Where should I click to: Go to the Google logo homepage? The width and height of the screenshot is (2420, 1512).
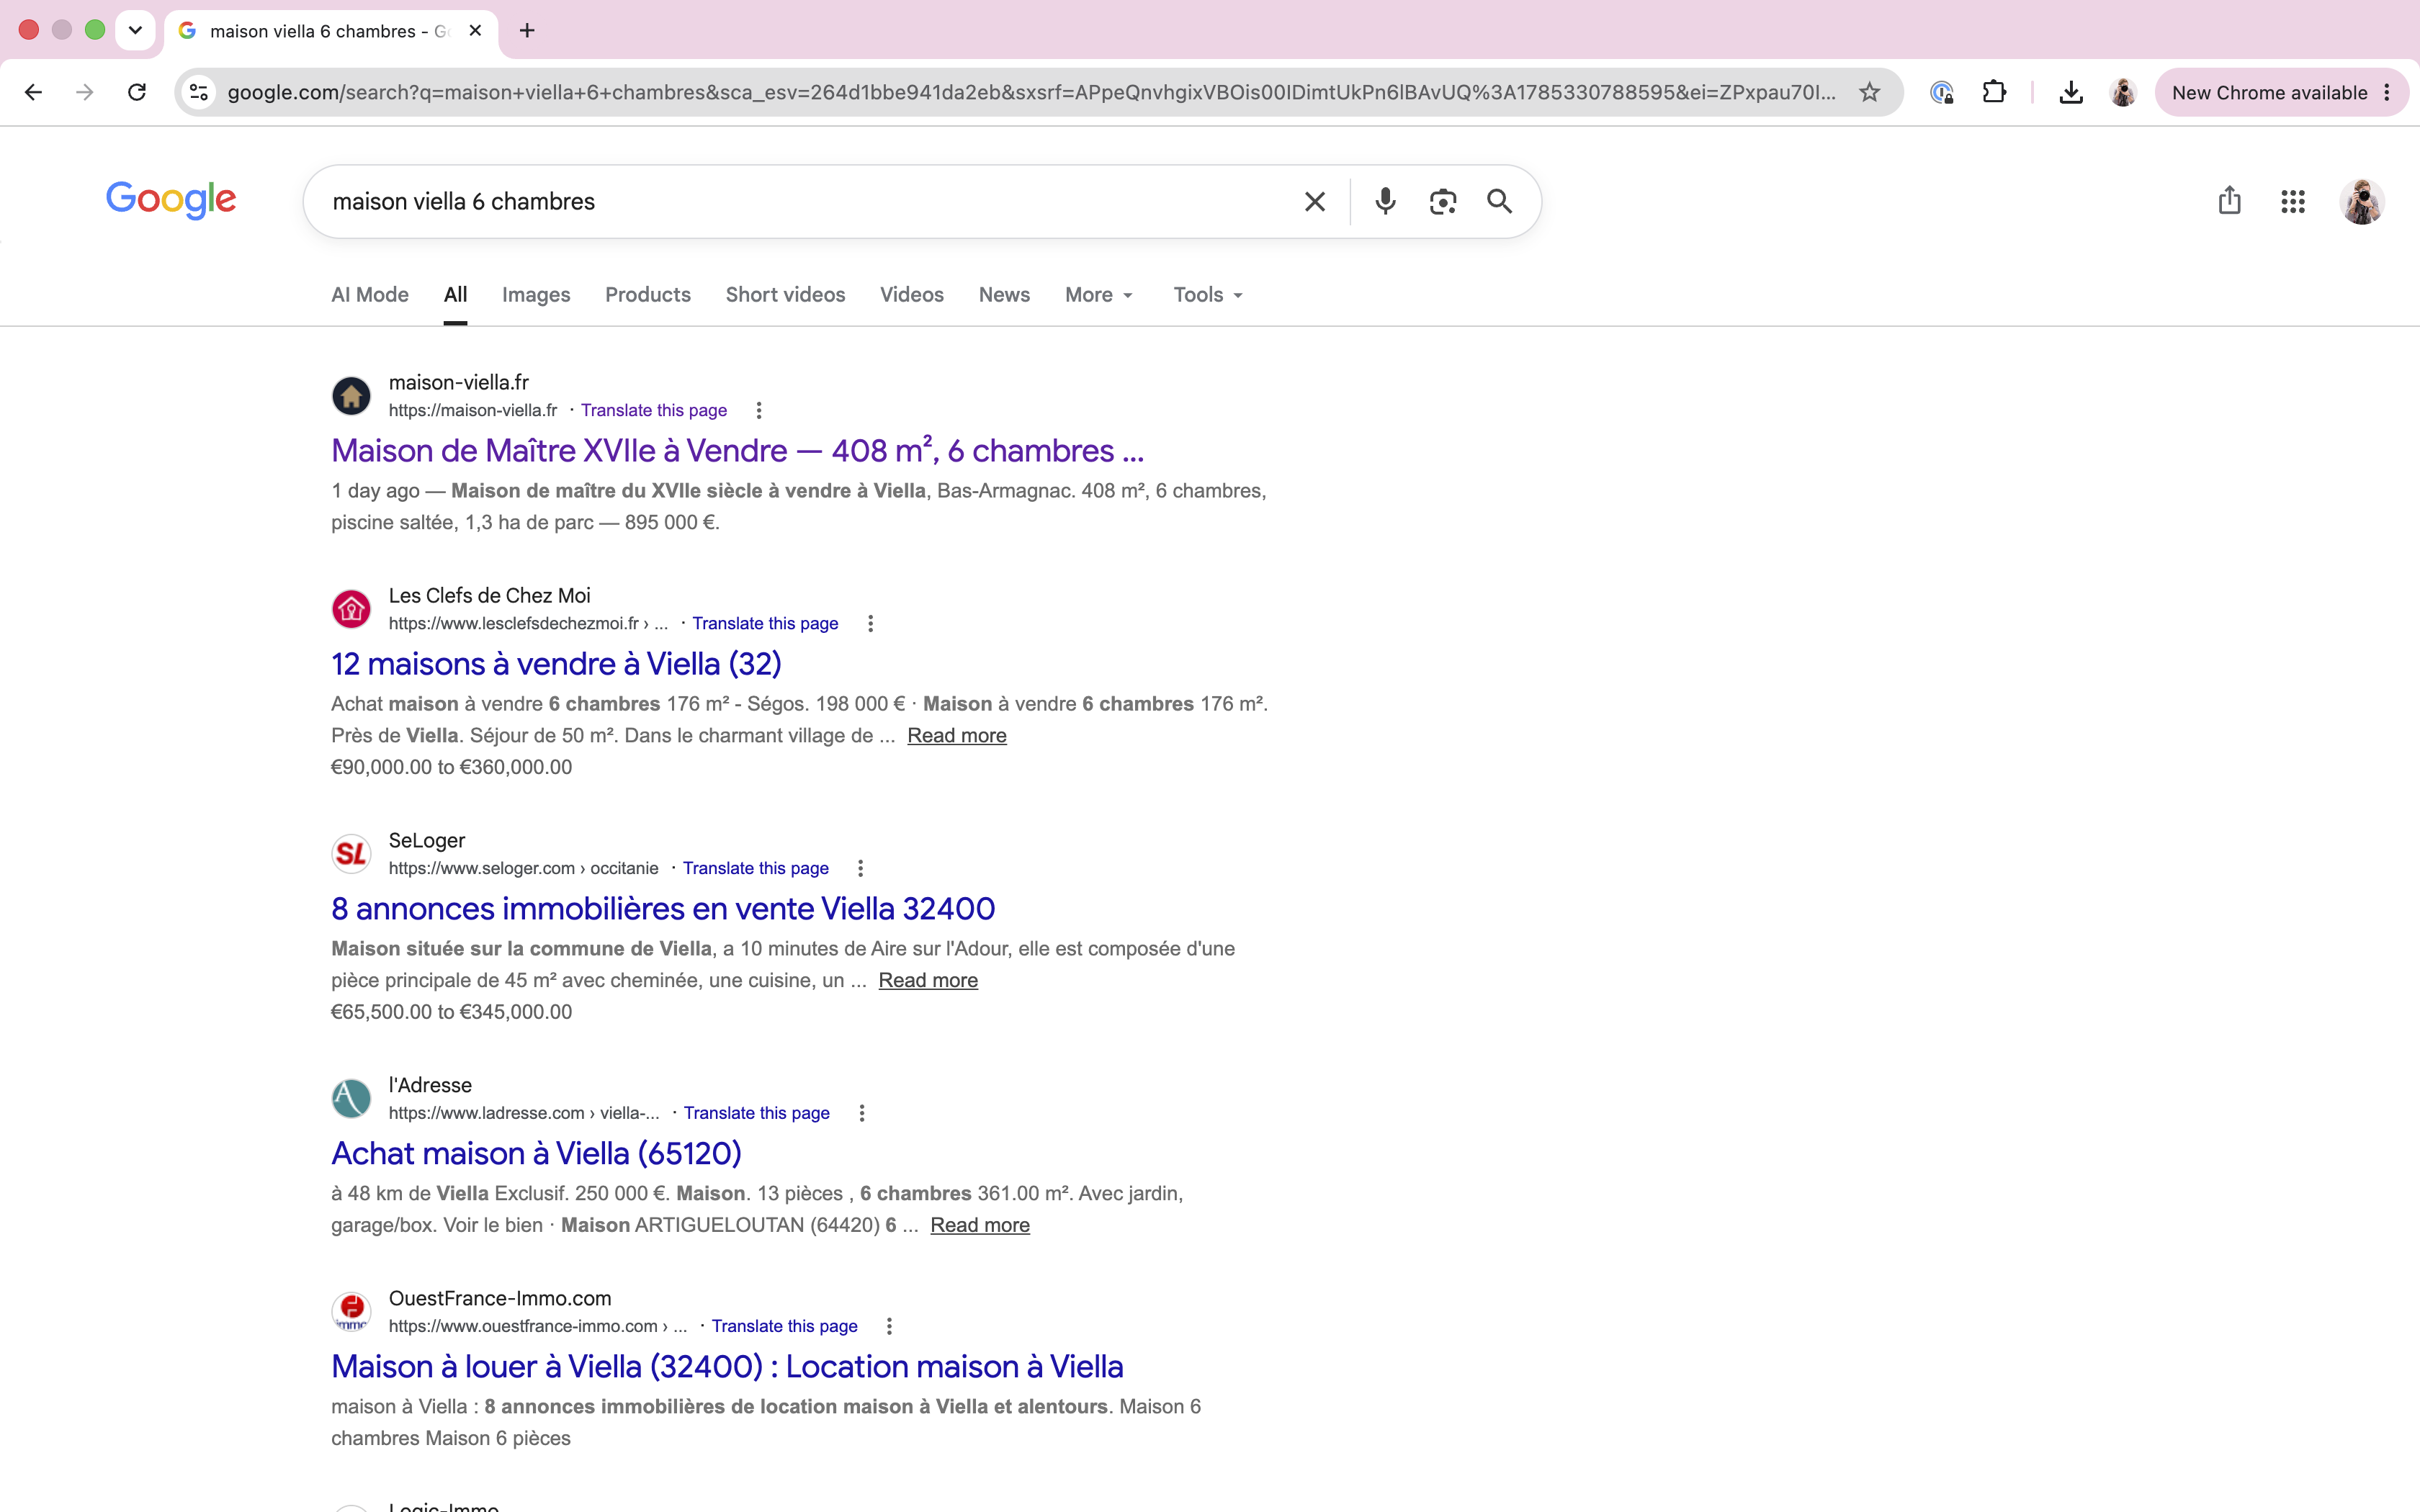tap(171, 200)
